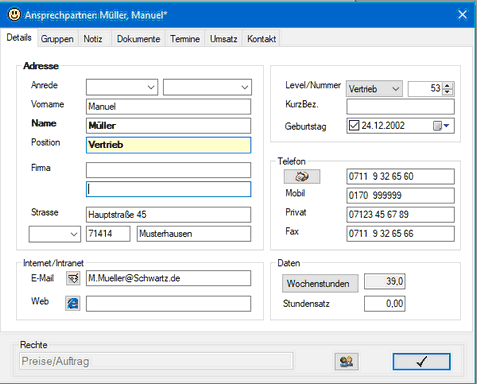Click the send e-mail envelope icon
The width and height of the screenshot is (477, 384).
(x=73, y=278)
